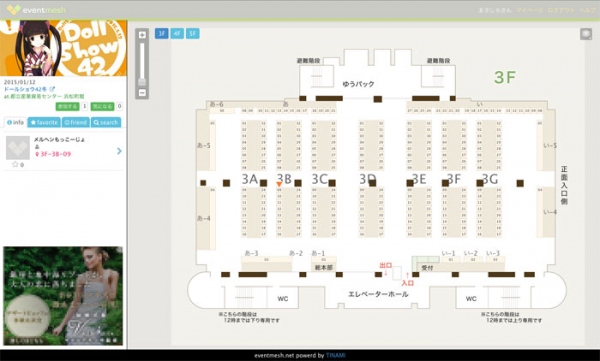Image resolution: width=600 pixels, height=361 pixels.
Task: Open the favorite tab
Action: pos(44,122)
